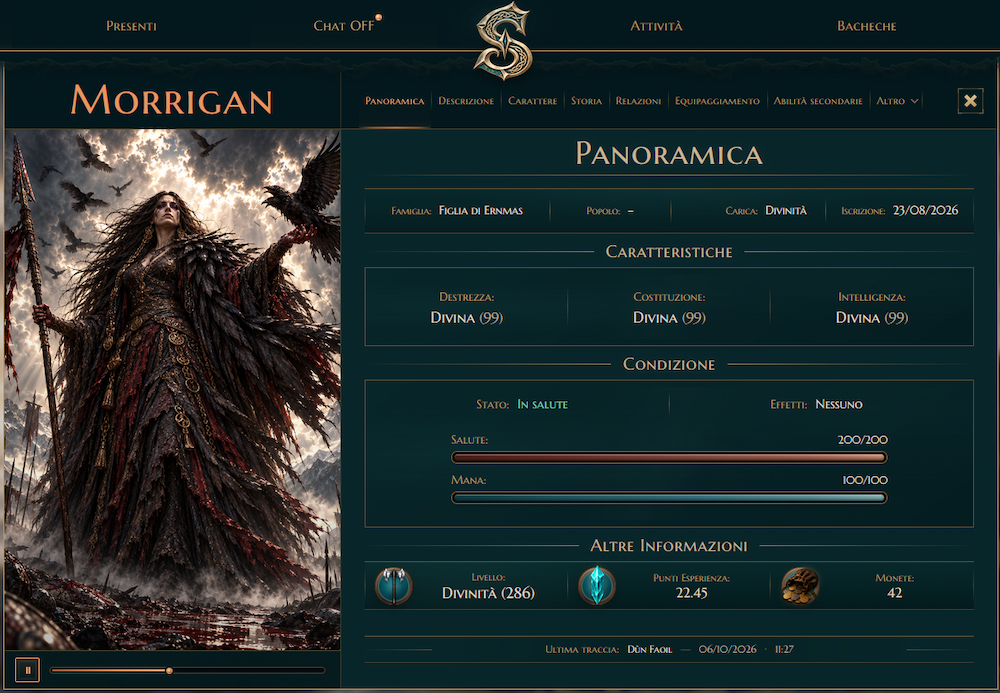
Task: Click the Panoramica section heading
Action: pyautogui.click(x=669, y=154)
